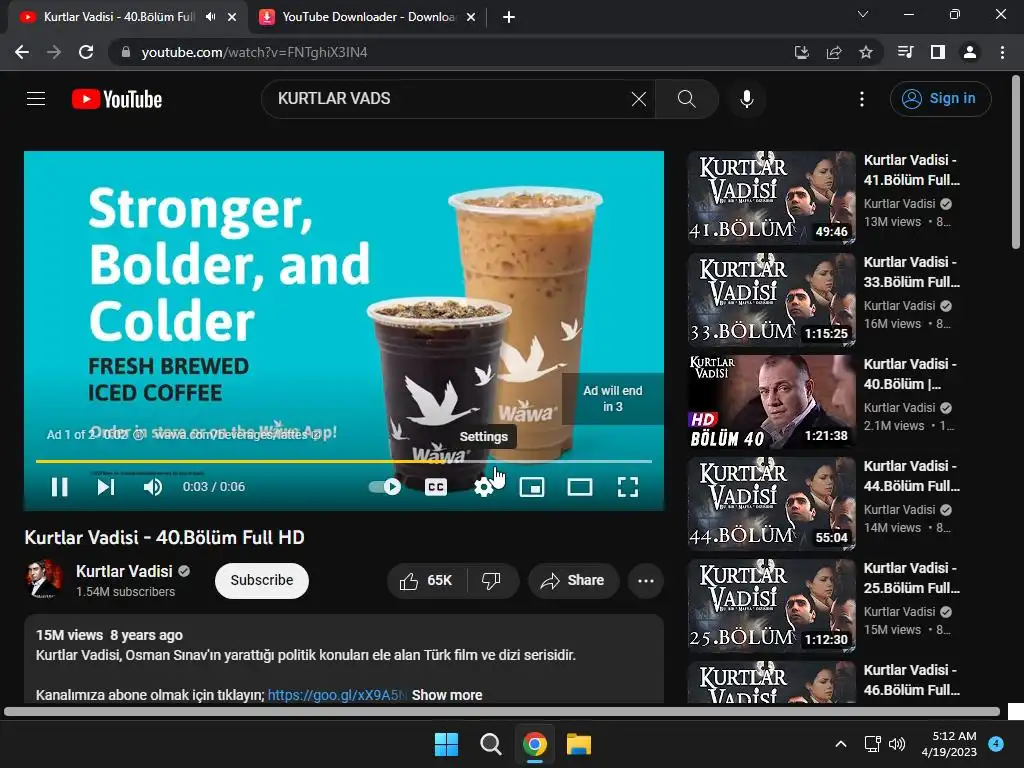Screen dimensions: 1024x768
Task: Open taskbar Search
Action: click(x=490, y=744)
